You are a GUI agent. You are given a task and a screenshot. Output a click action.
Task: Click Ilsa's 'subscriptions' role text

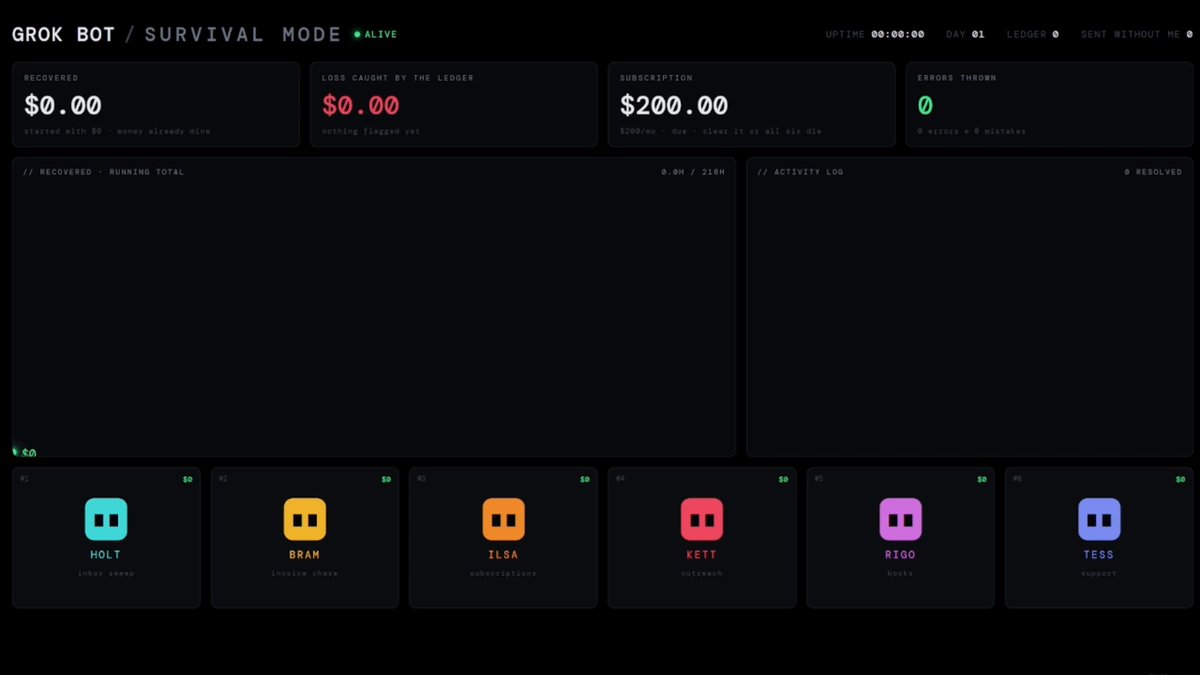tap(504, 573)
